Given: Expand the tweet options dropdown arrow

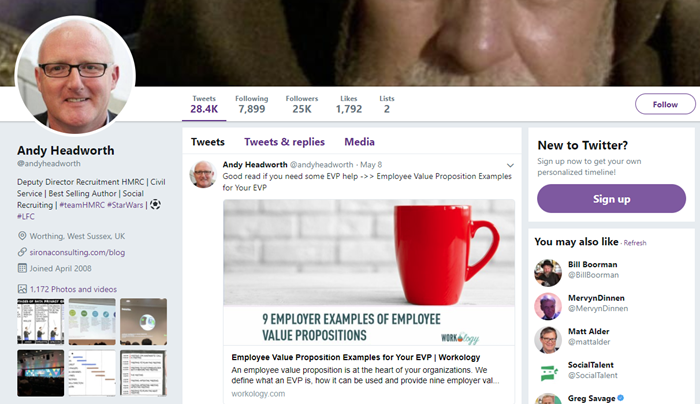Looking at the screenshot, I should (510, 165).
